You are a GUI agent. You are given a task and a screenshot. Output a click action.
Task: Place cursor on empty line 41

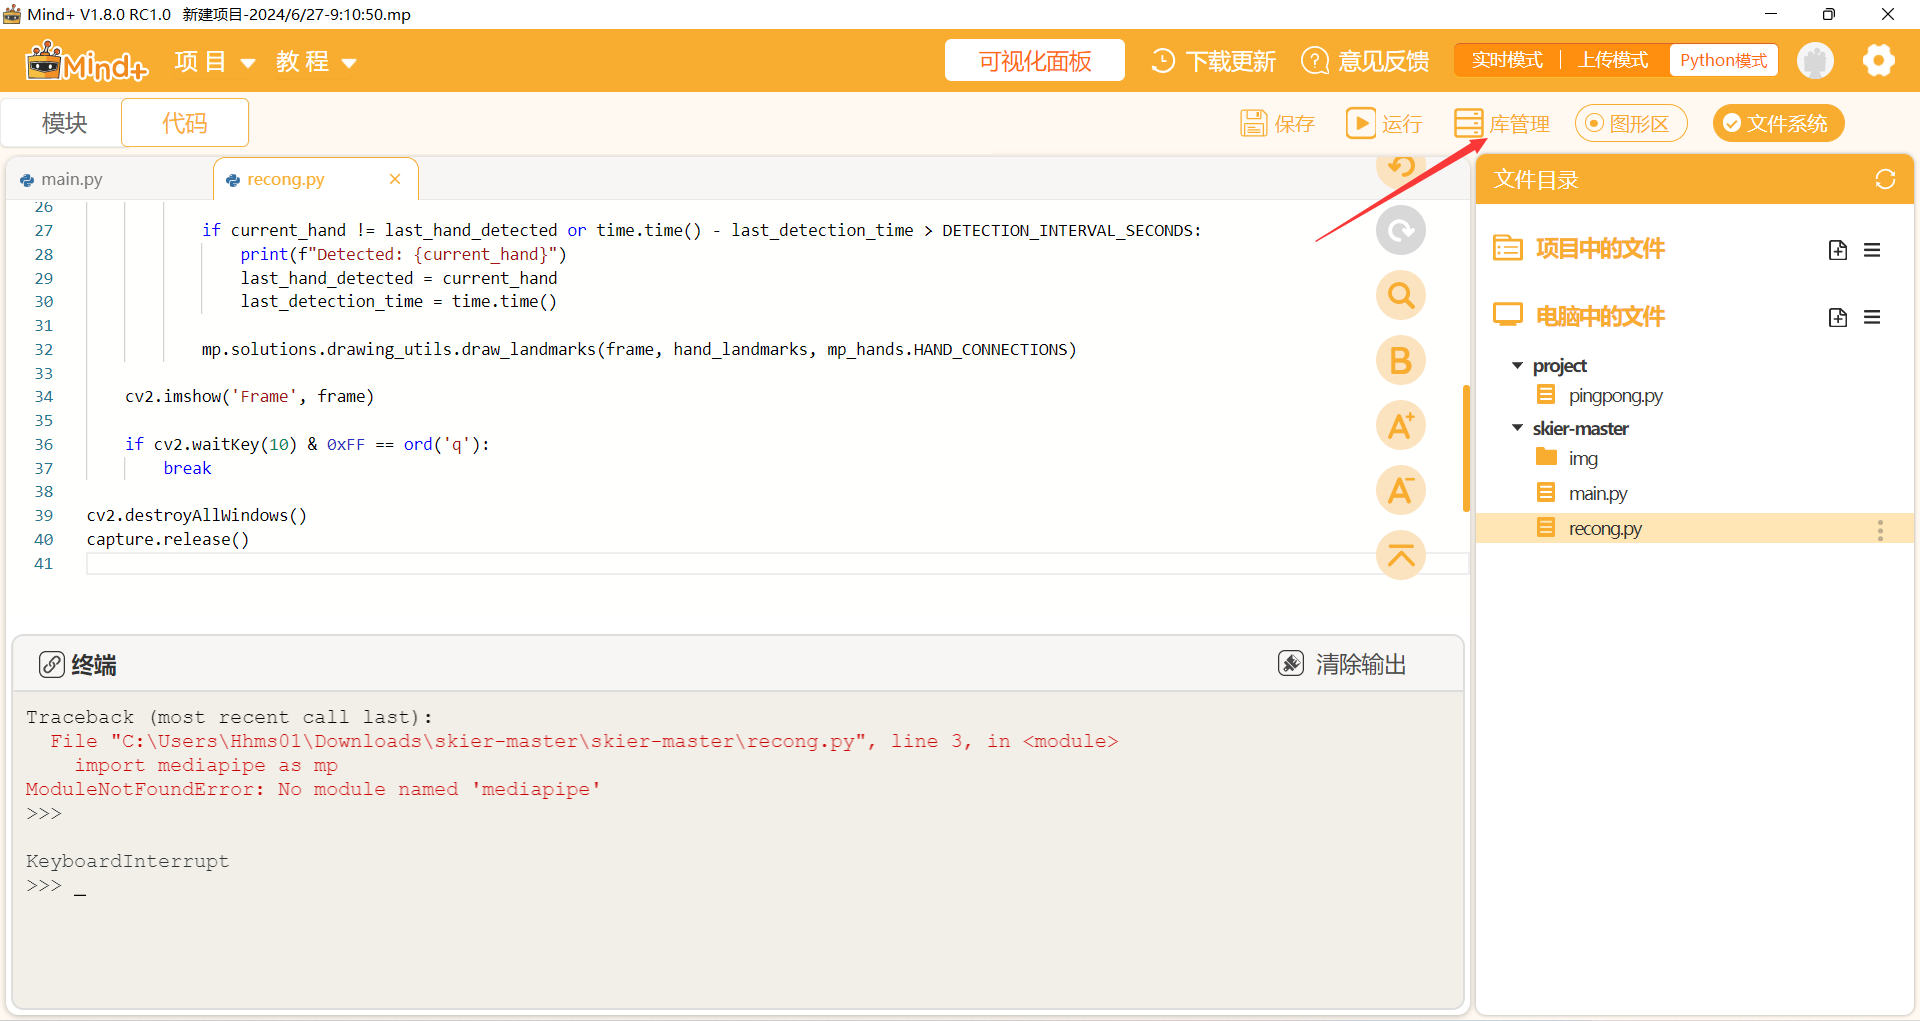[777, 564]
